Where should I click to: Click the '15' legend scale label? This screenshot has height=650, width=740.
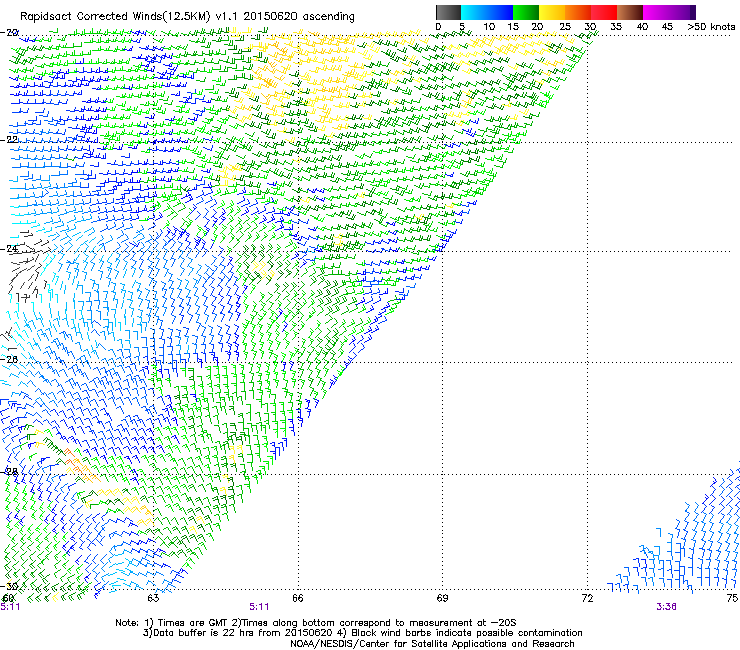tap(513, 27)
